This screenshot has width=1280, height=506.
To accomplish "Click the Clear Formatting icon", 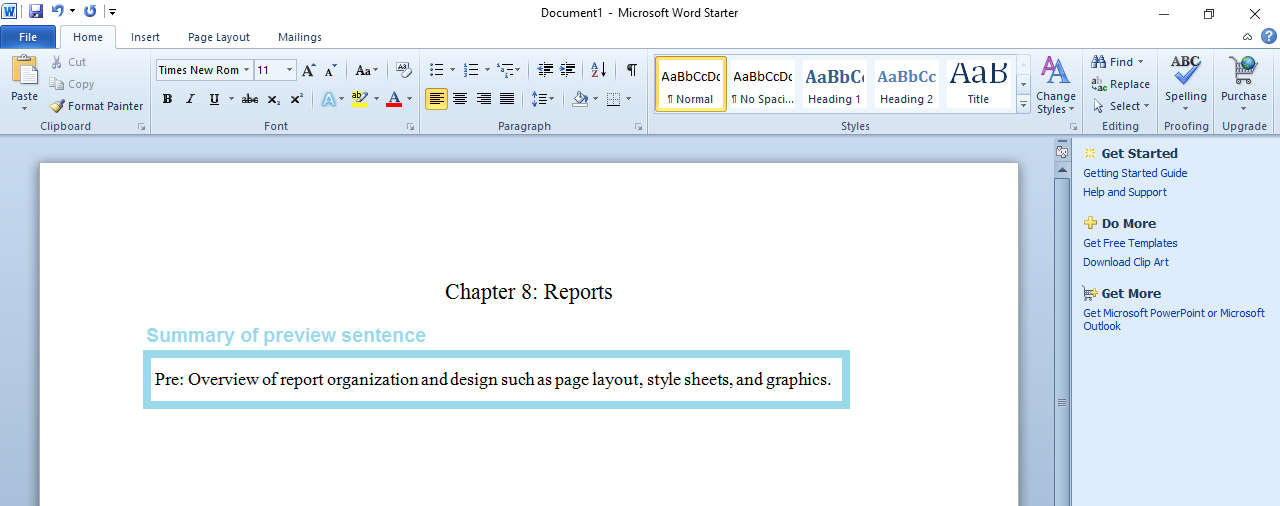I will coord(403,70).
